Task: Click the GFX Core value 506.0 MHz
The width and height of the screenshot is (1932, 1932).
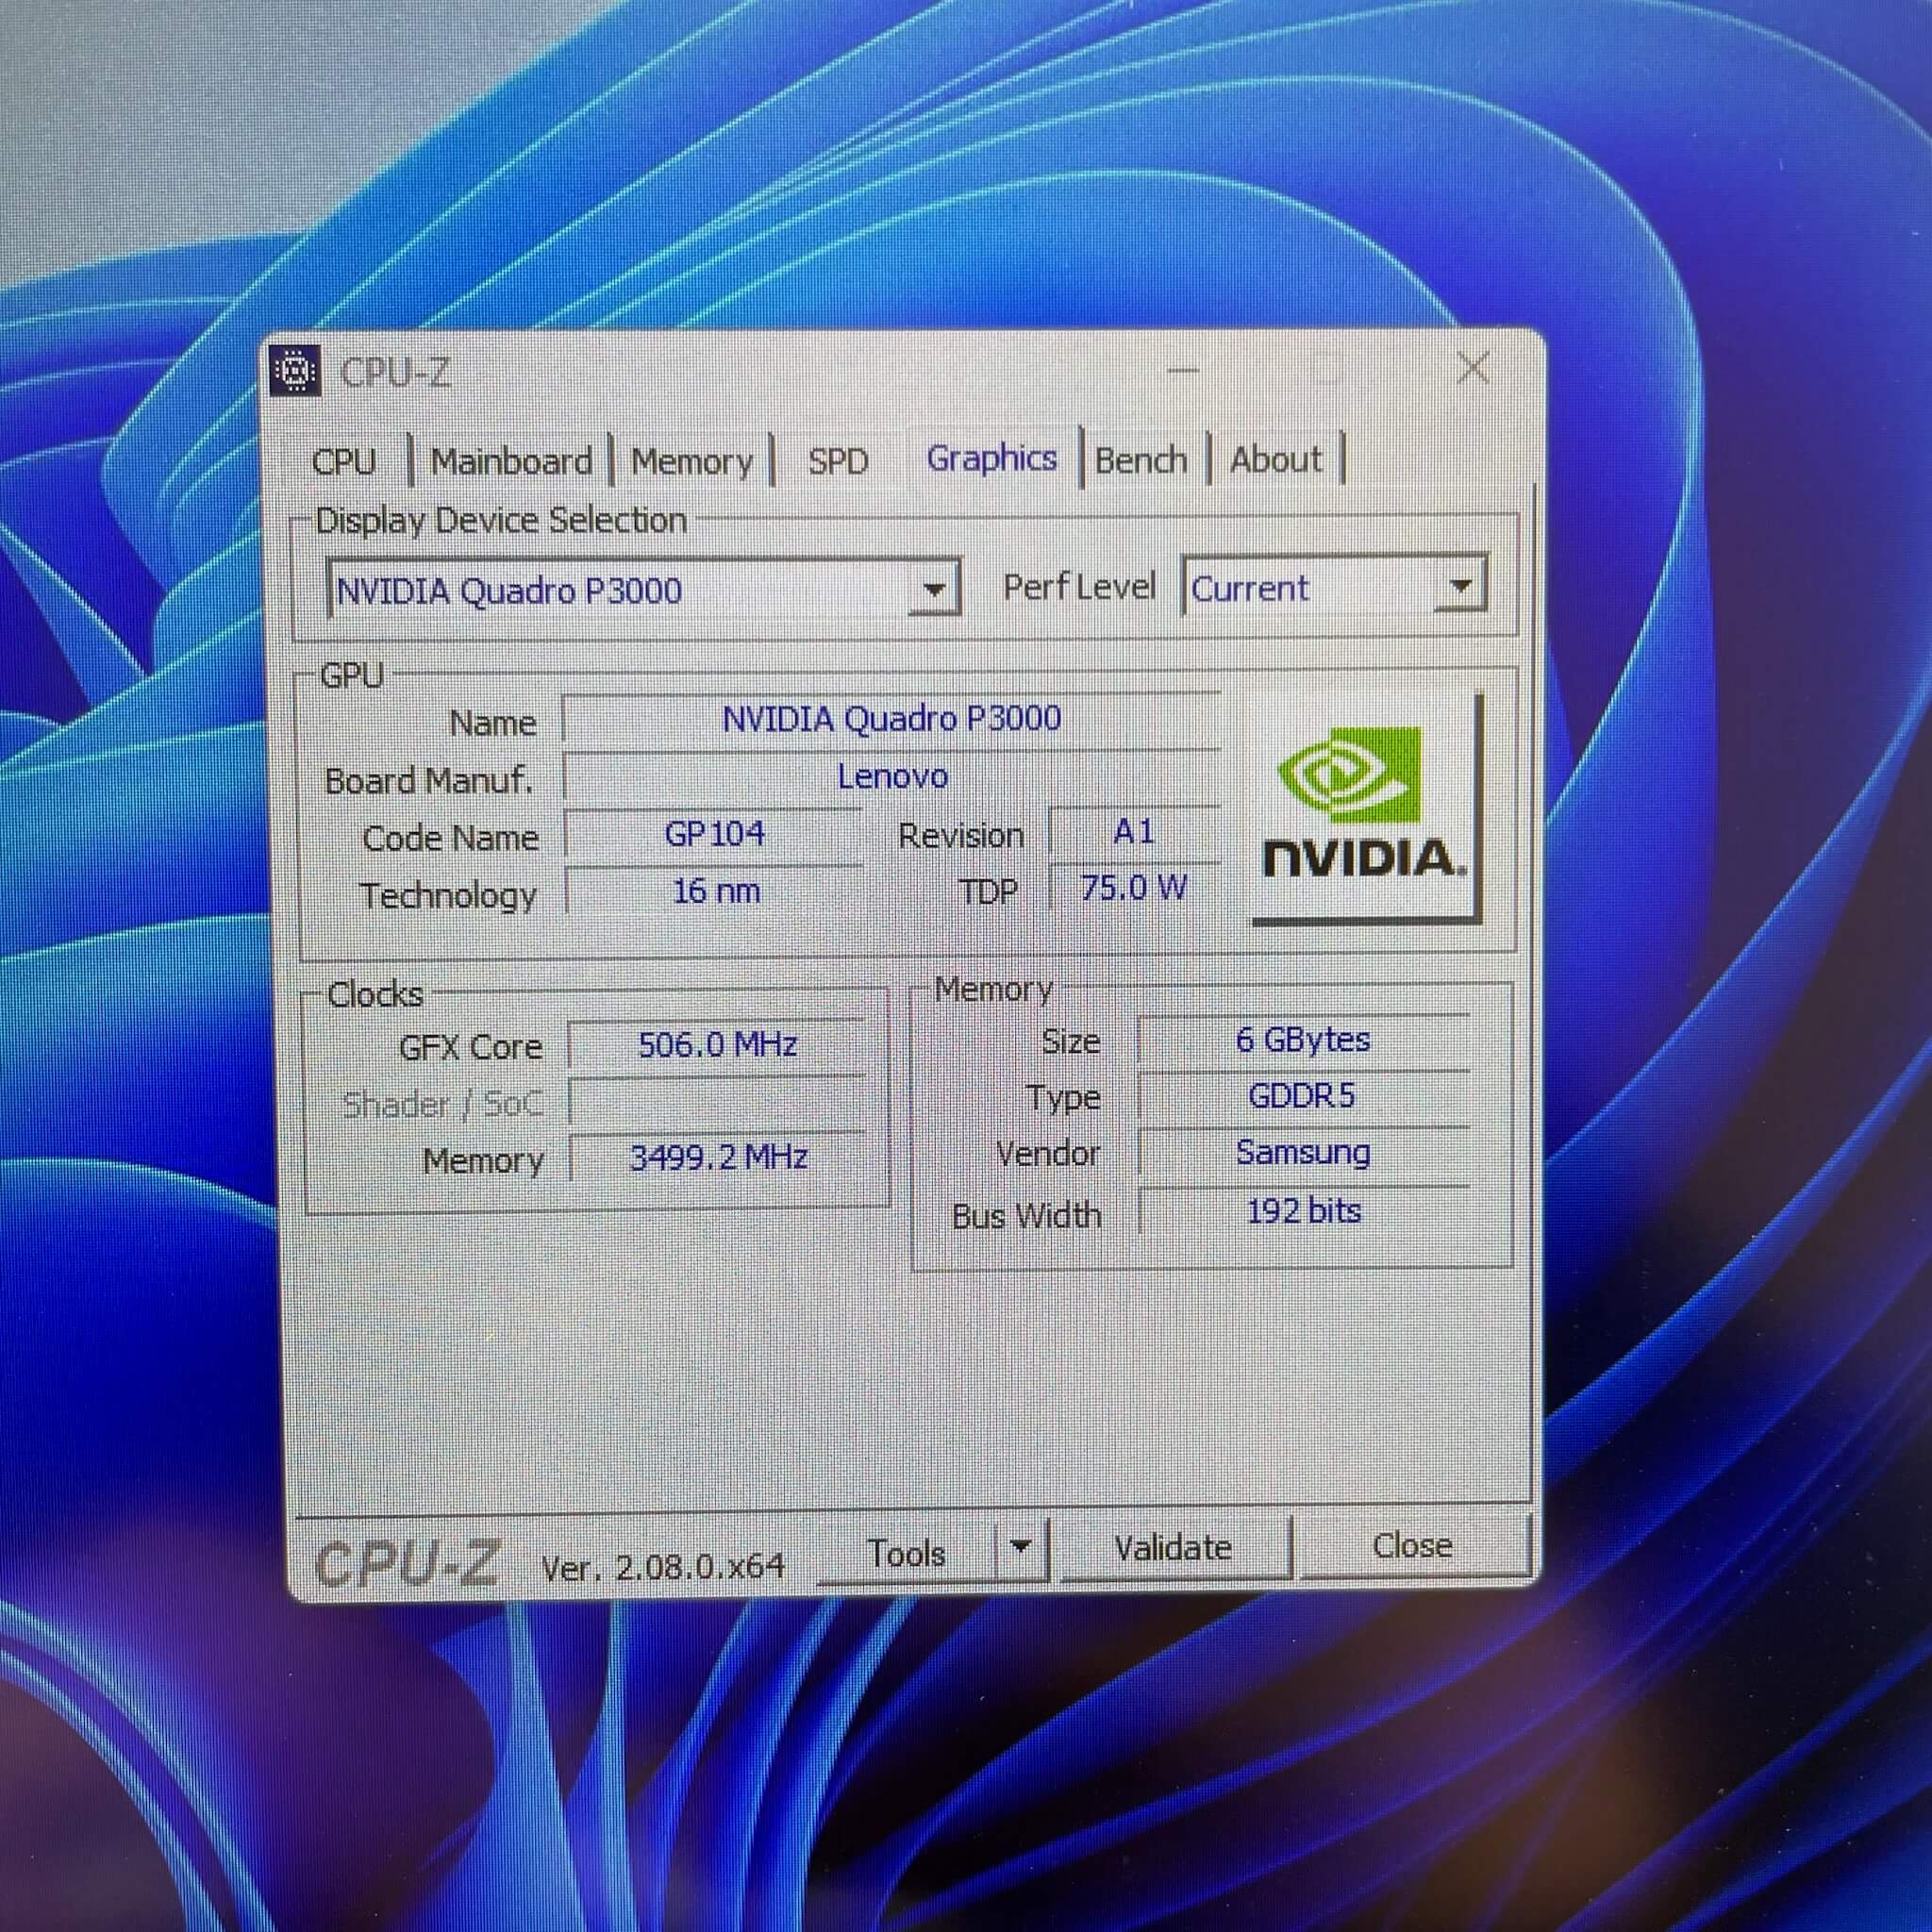Action: pos(717,1046)
